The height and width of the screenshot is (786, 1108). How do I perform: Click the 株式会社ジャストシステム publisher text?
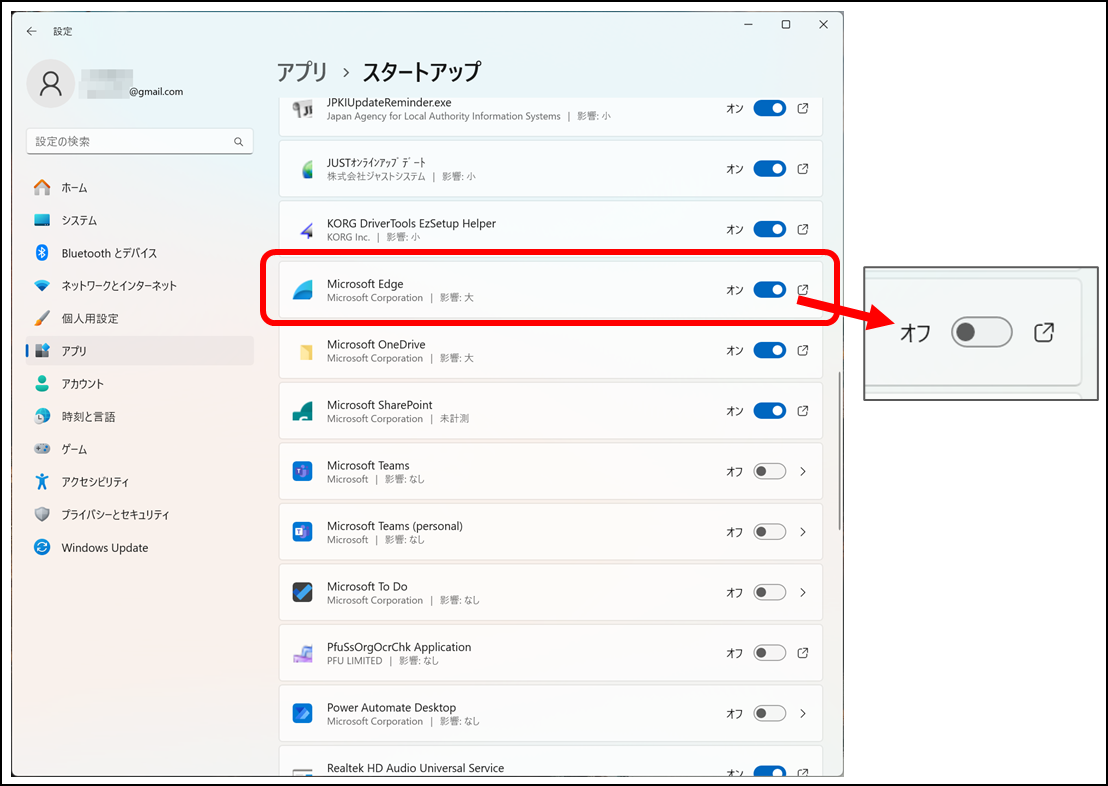click(x=376, y=176)
